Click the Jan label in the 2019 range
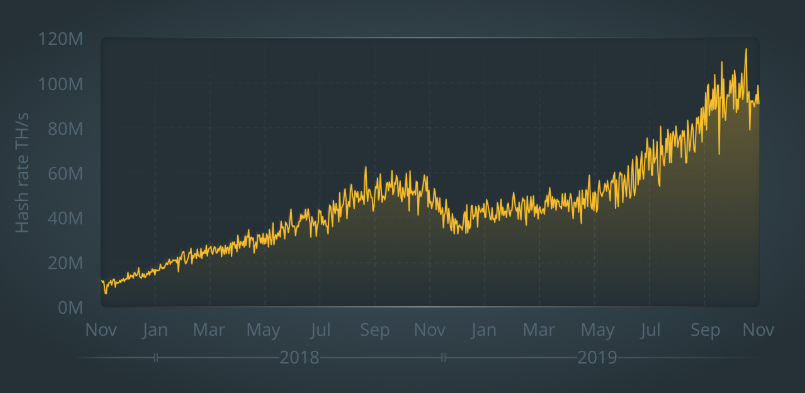Image resolution: width=805 pixels, height=393 pixels. coord(484,330)
